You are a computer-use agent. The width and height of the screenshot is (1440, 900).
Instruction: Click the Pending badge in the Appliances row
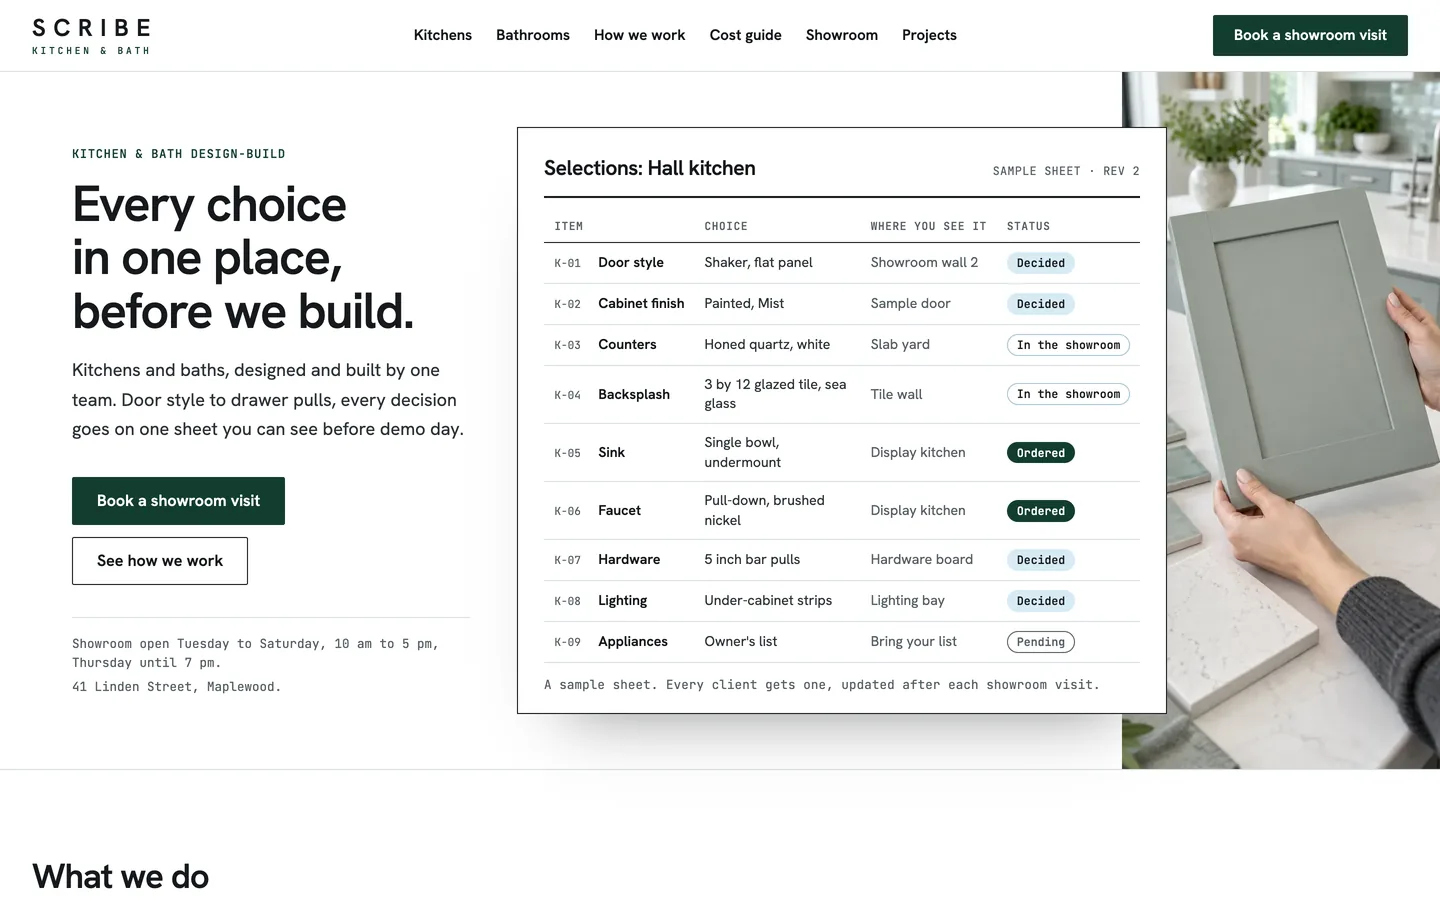tap(1041, 642)
